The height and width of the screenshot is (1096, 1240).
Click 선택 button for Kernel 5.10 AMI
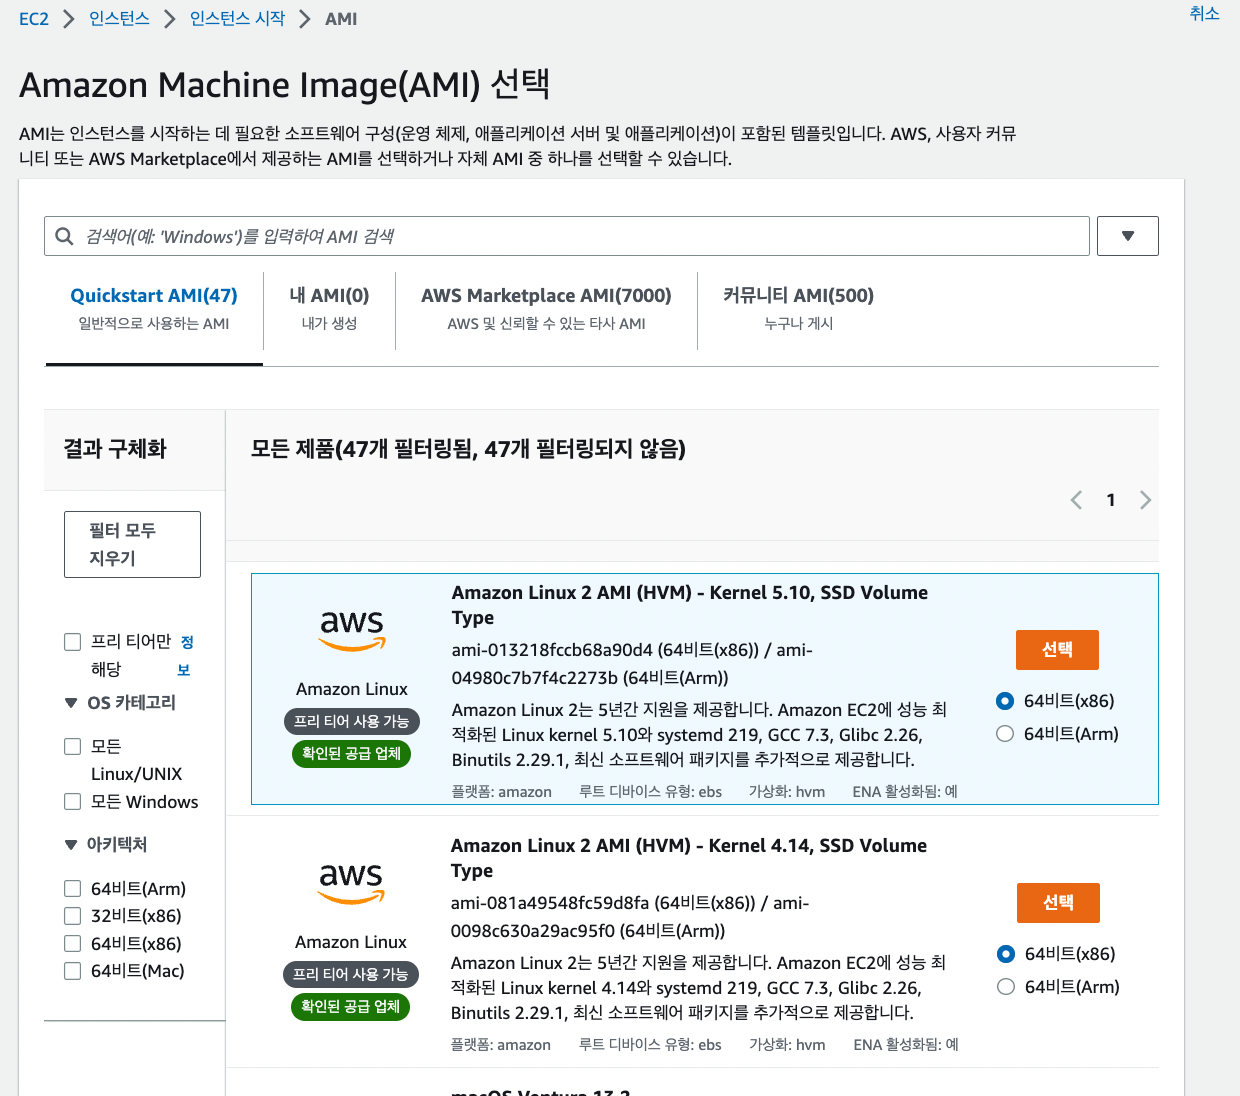[1057, 650]
